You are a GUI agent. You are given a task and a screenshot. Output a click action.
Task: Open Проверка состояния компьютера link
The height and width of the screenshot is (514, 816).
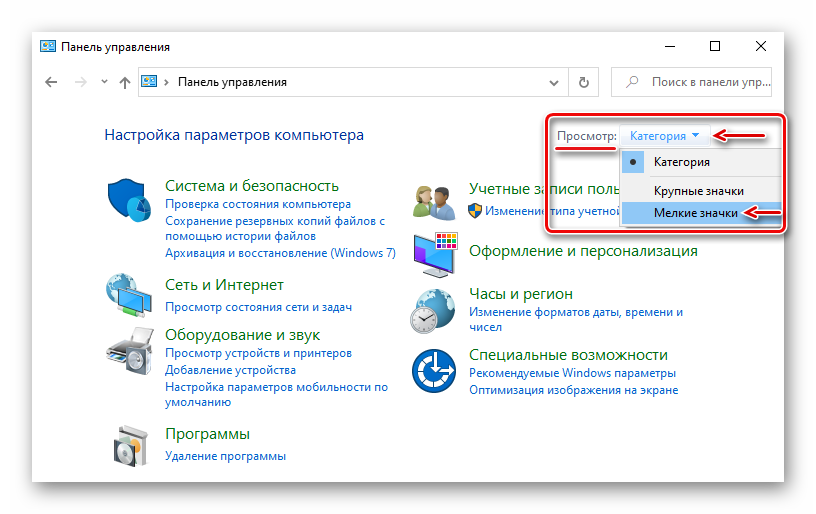258,204
